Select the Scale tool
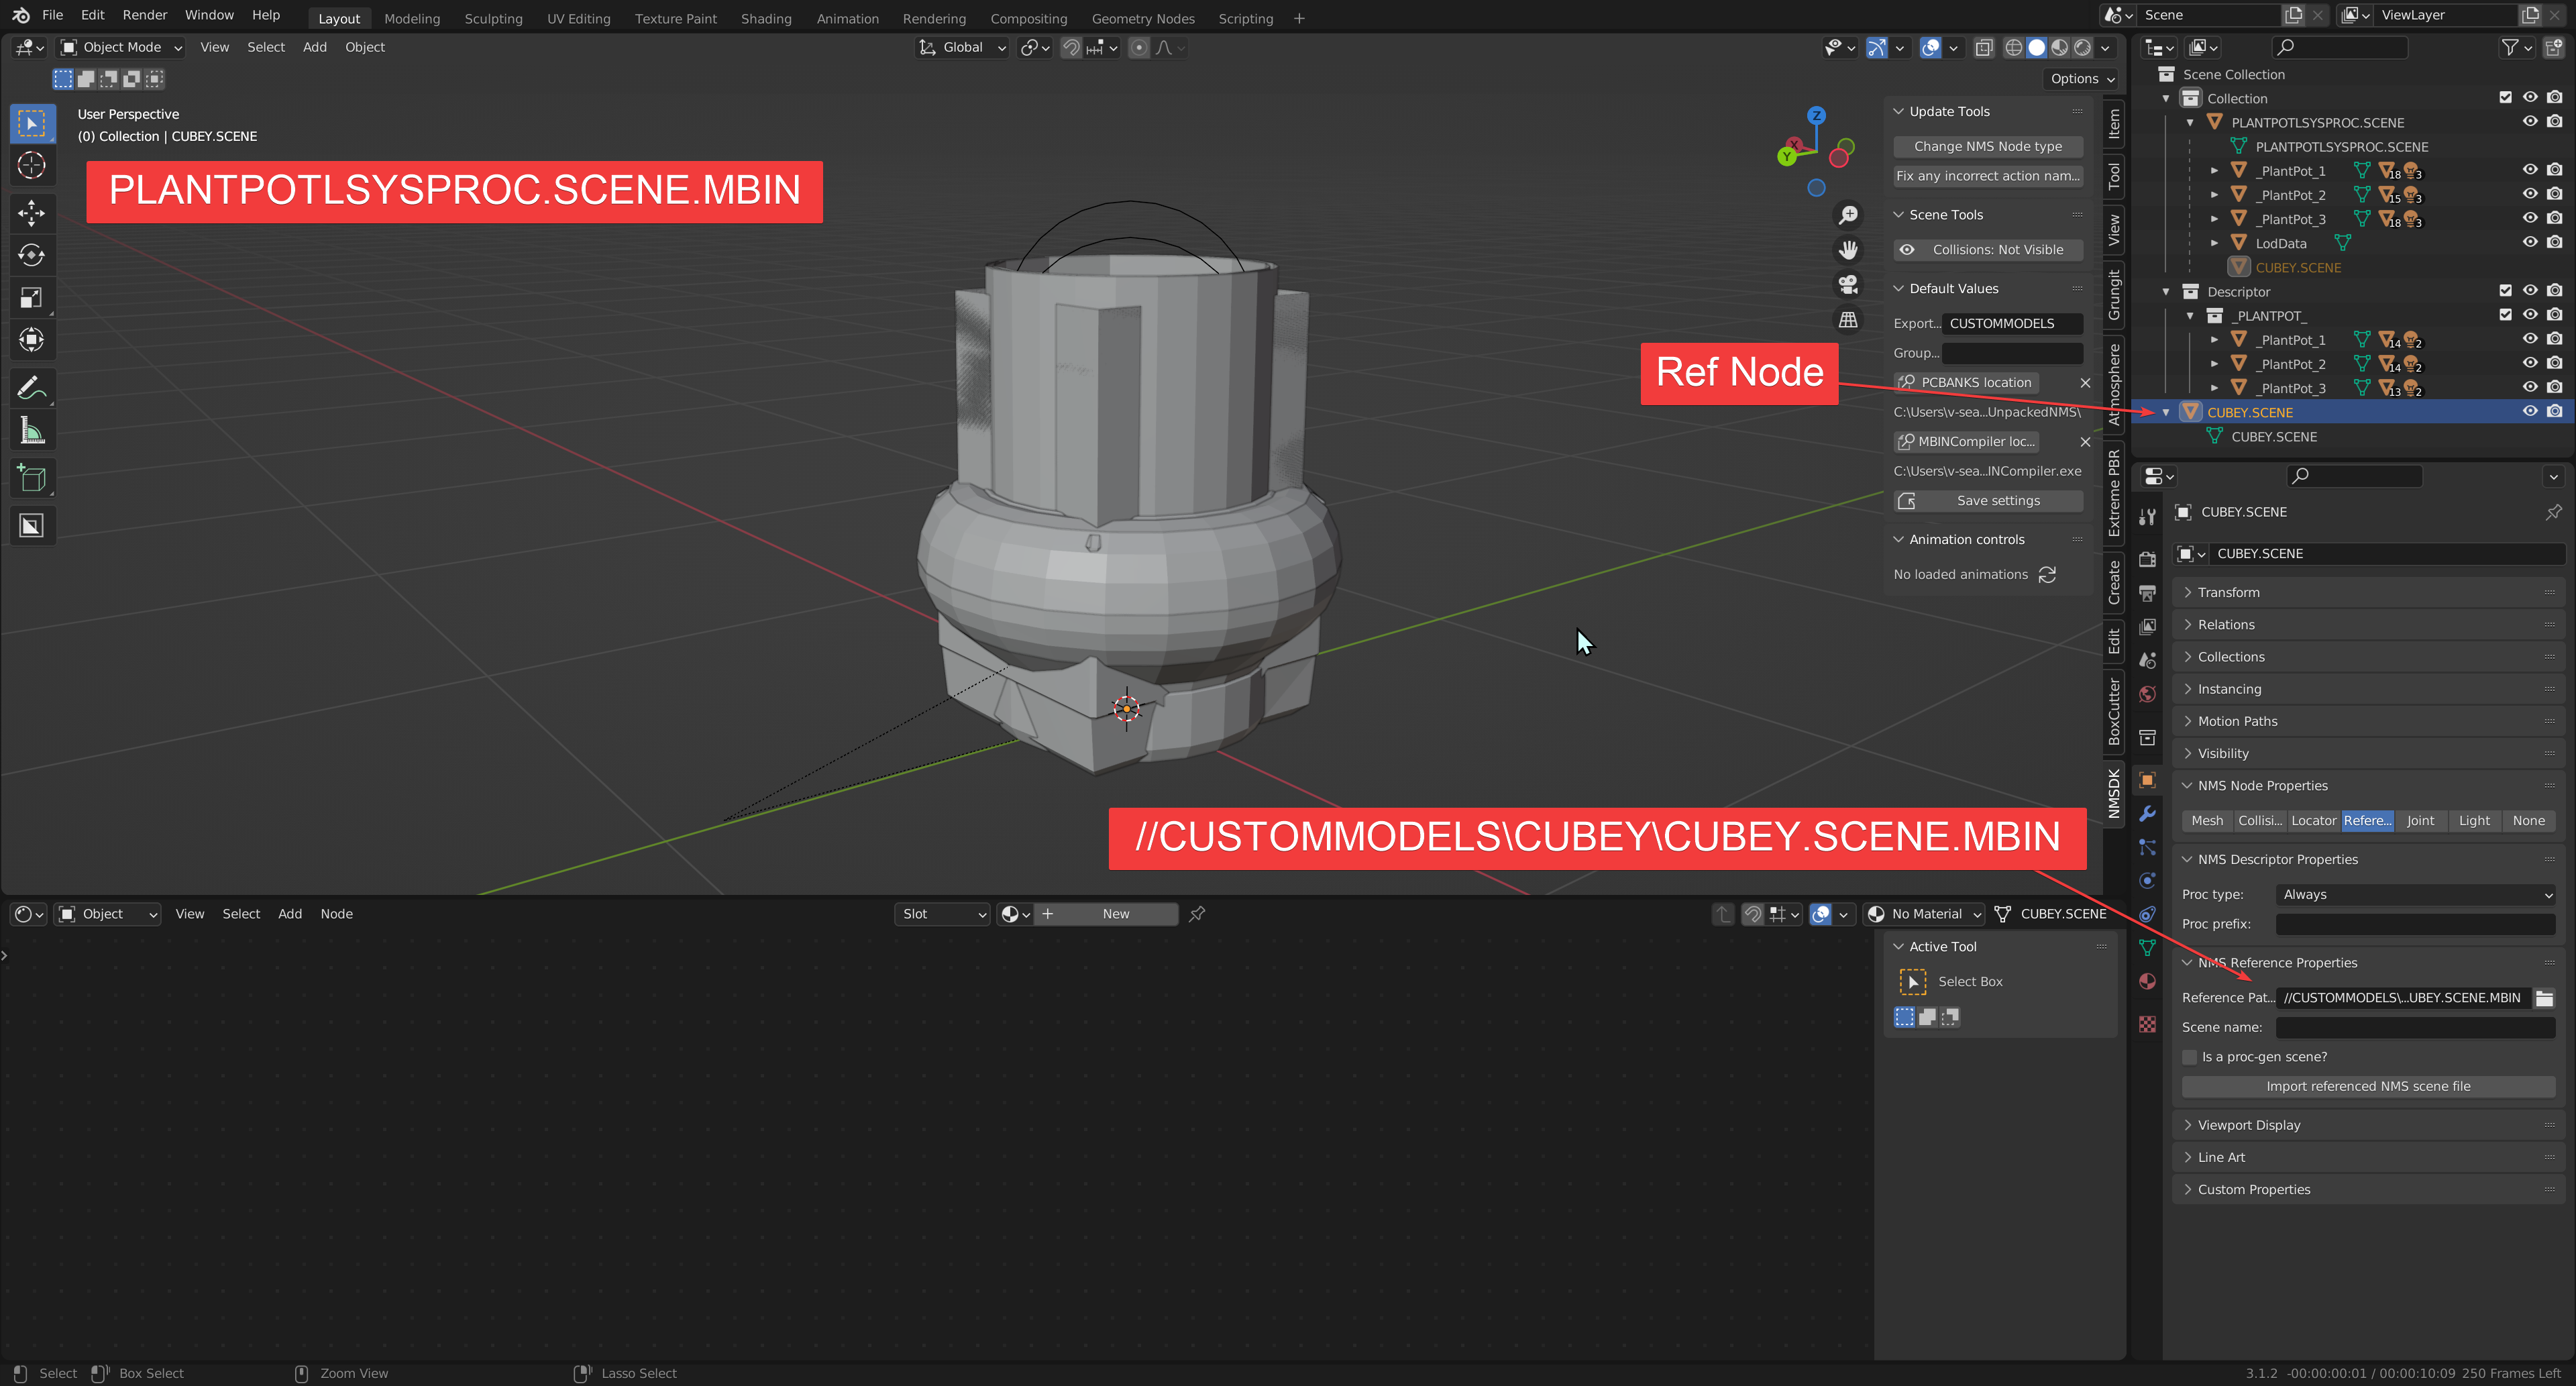The height and width of the screenshot is (1386, 2576). pos(31,298)
